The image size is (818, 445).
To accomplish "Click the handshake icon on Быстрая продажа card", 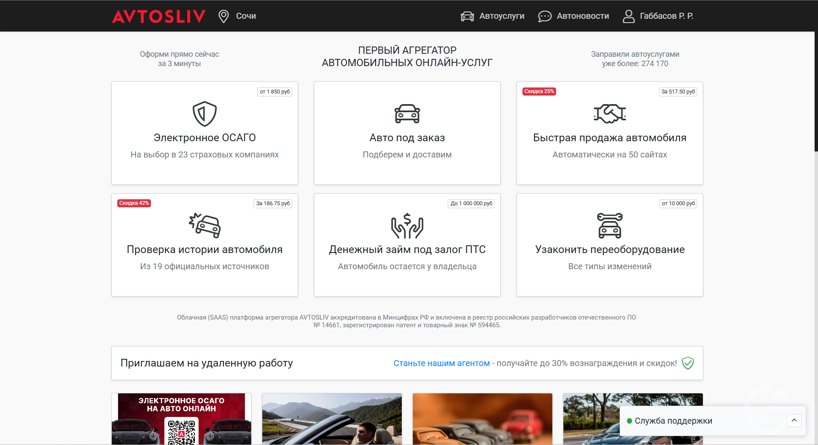I will click(x=610, y=114).
